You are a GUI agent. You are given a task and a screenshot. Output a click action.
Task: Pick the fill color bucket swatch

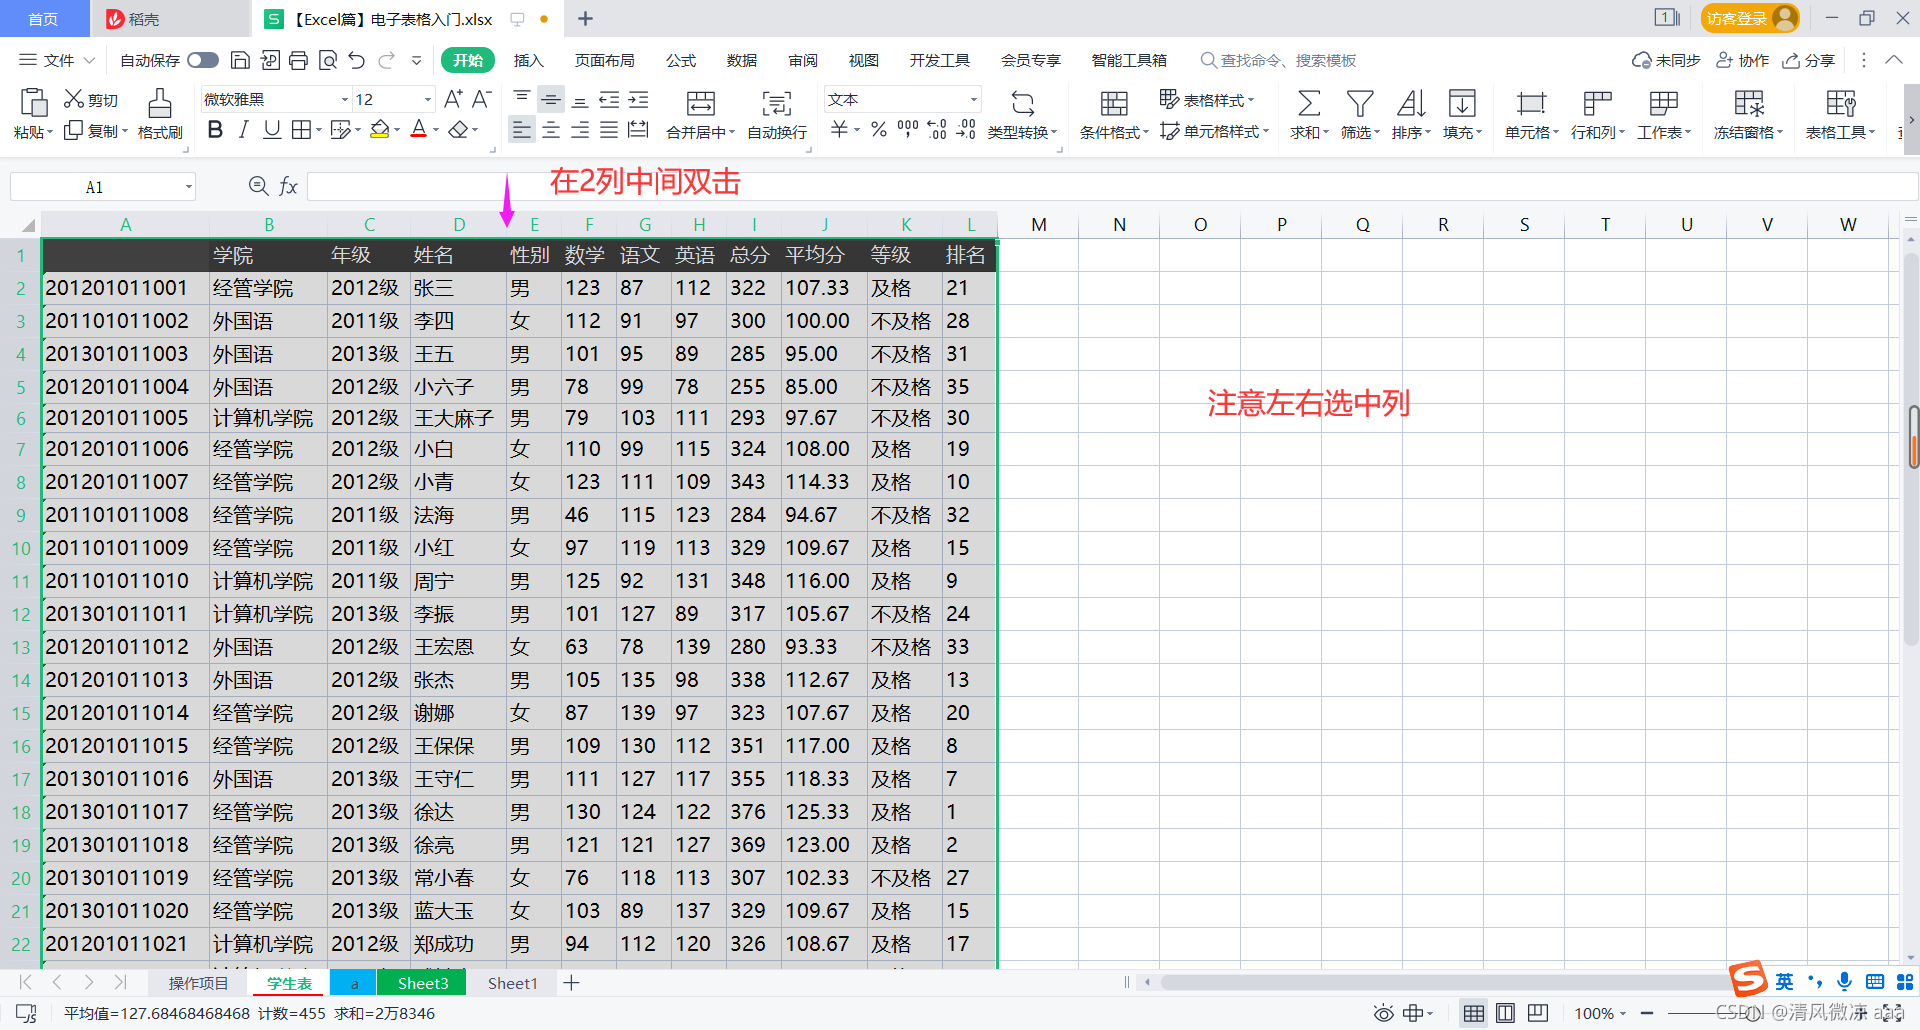[380, 130]
